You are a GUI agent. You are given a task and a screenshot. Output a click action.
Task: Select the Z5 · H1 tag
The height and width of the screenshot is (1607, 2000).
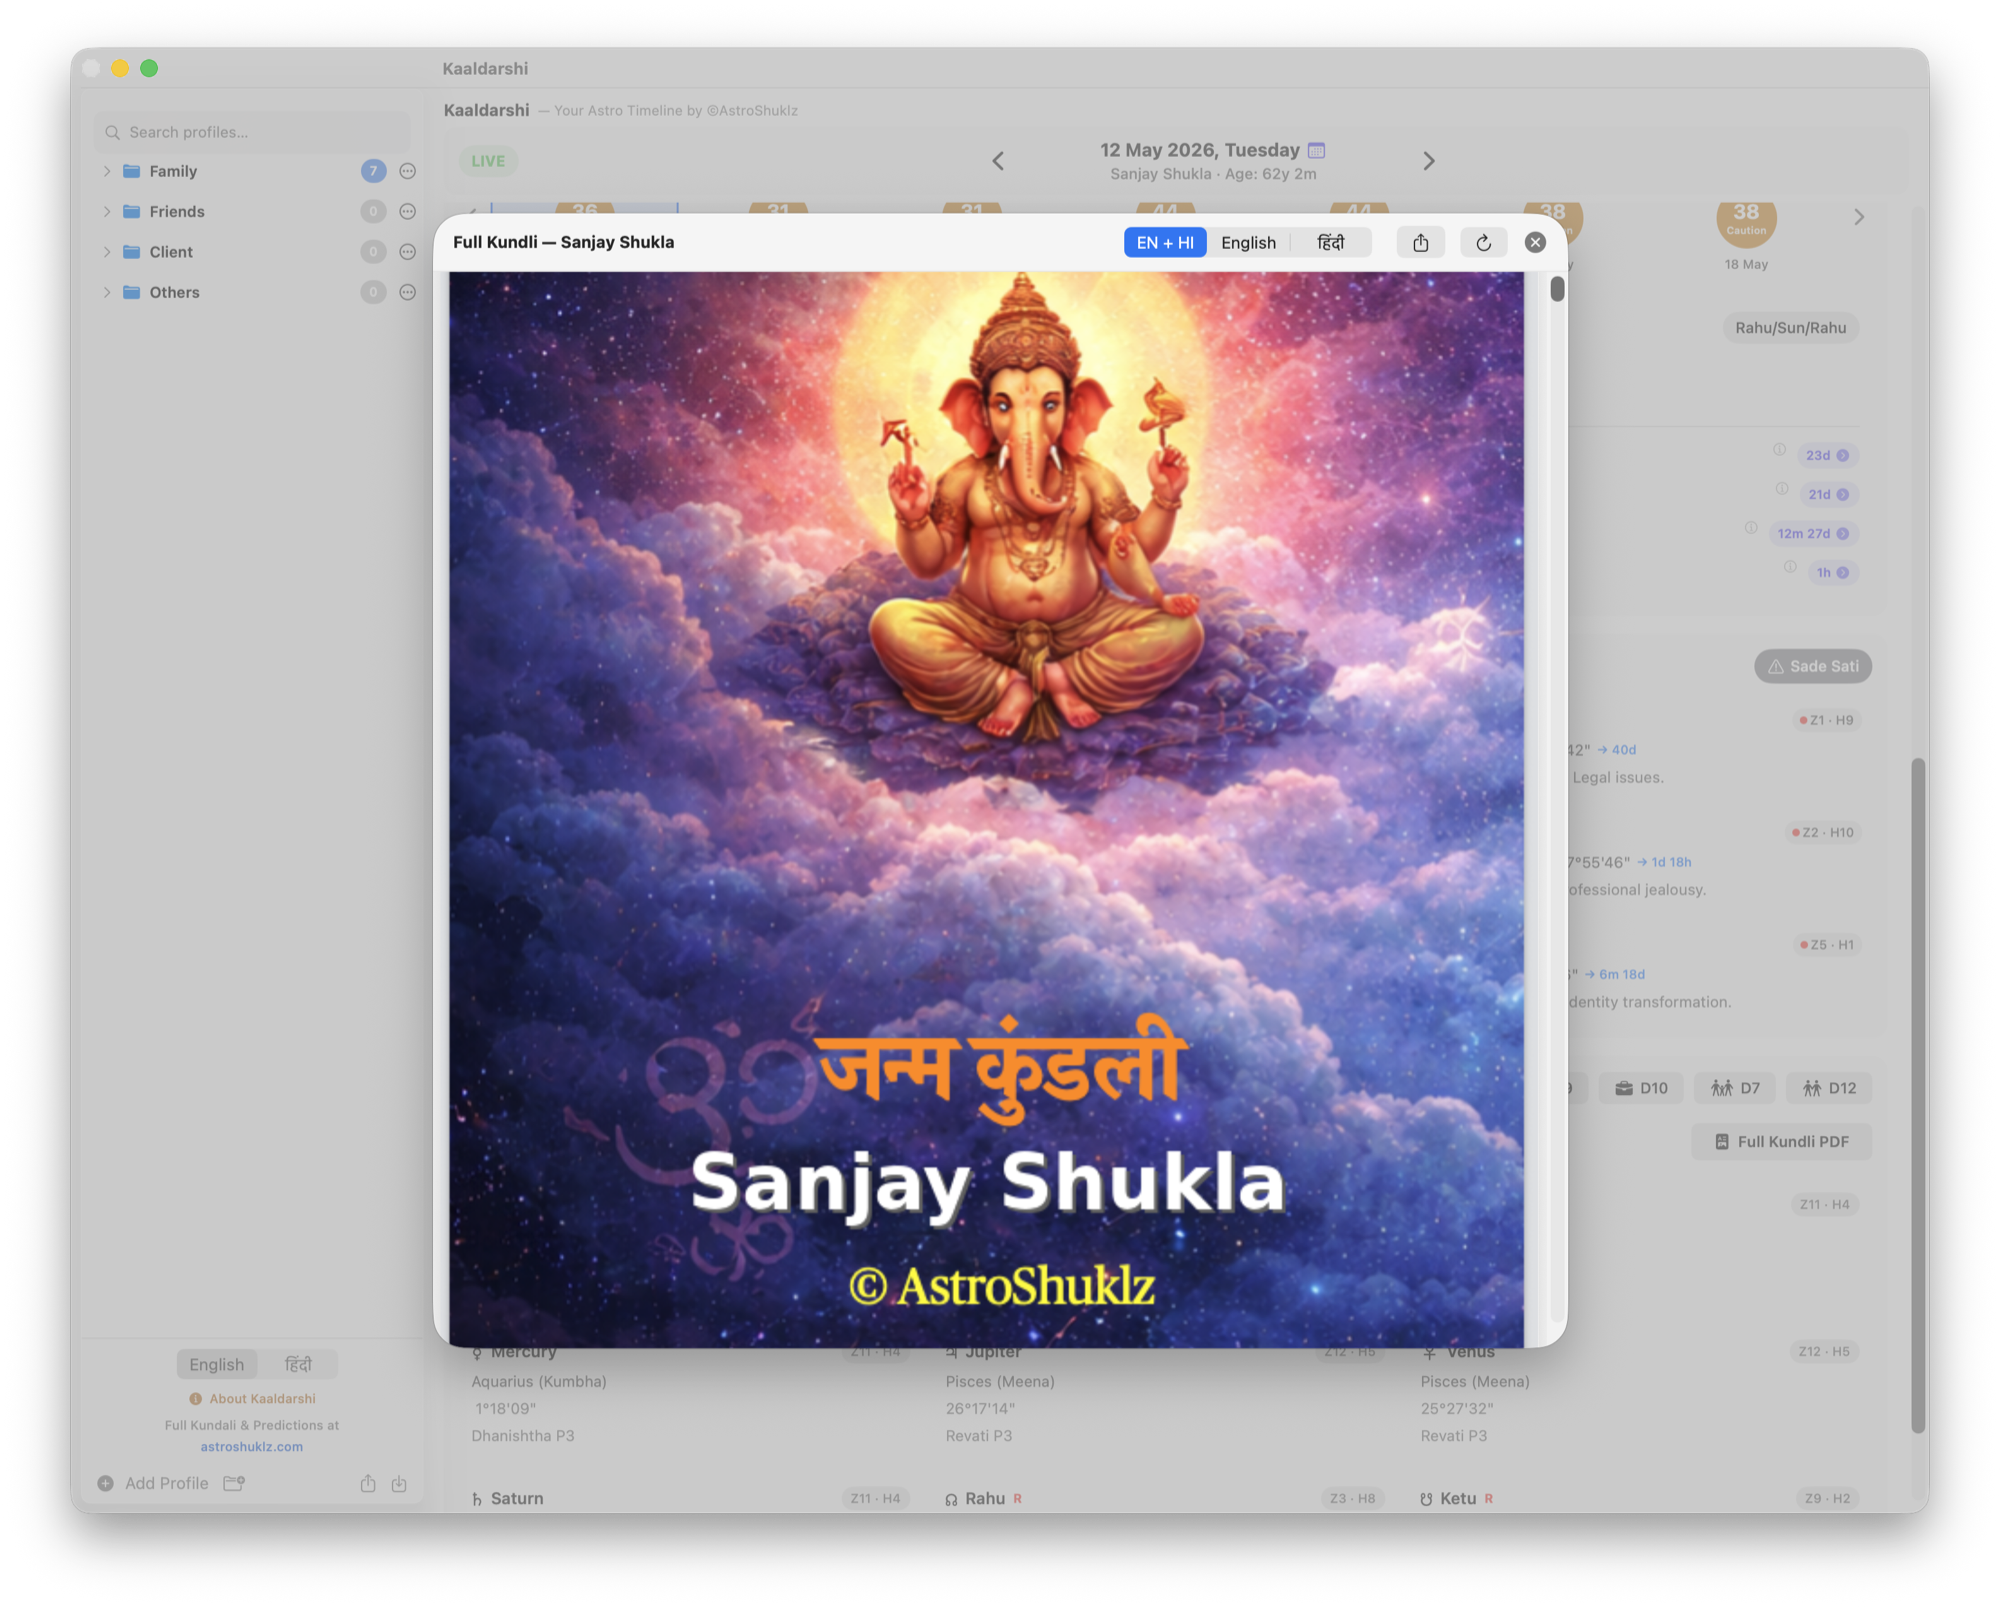coord(1826,944)
